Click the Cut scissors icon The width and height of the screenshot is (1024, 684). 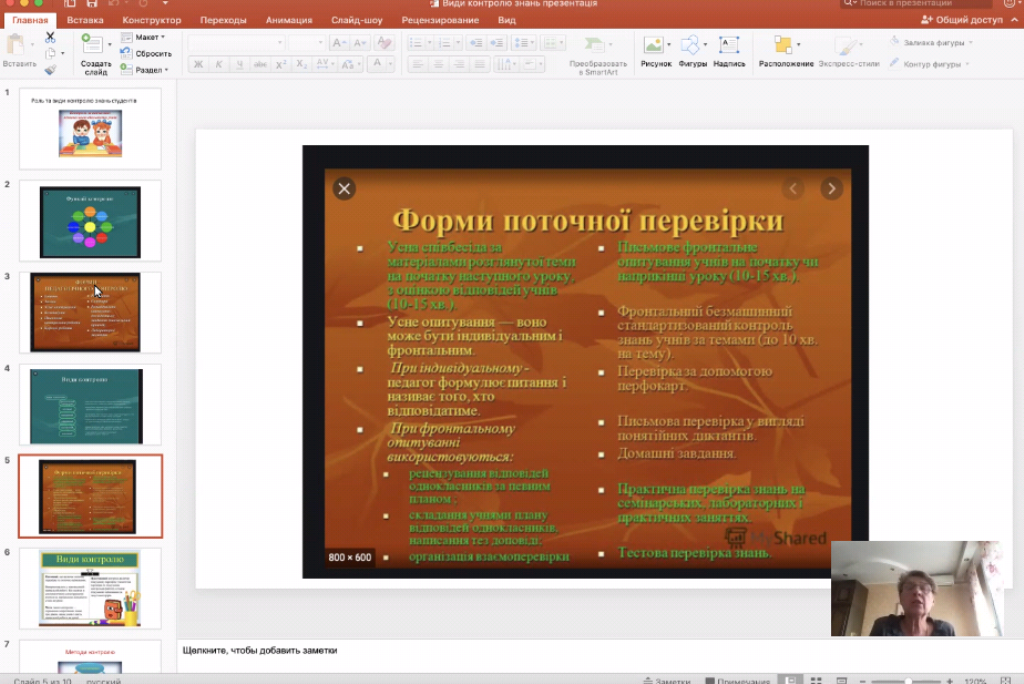click(x=50, y=37)
